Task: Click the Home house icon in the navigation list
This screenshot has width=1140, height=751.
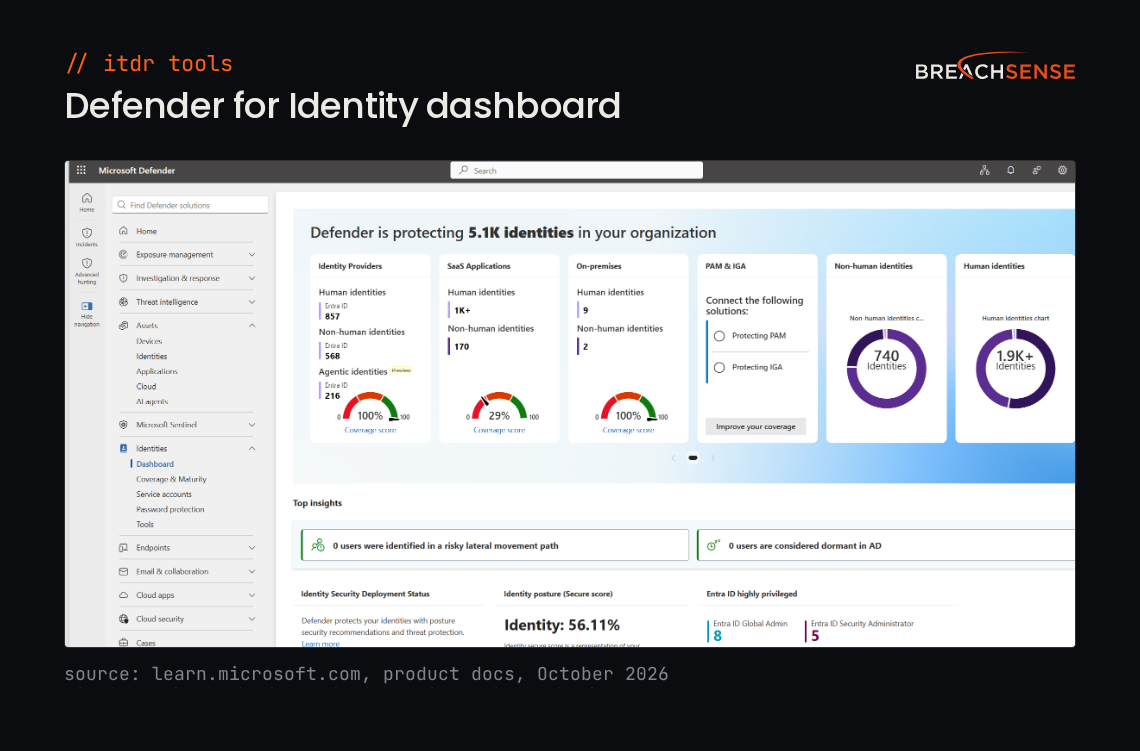Action: [123, 231]
